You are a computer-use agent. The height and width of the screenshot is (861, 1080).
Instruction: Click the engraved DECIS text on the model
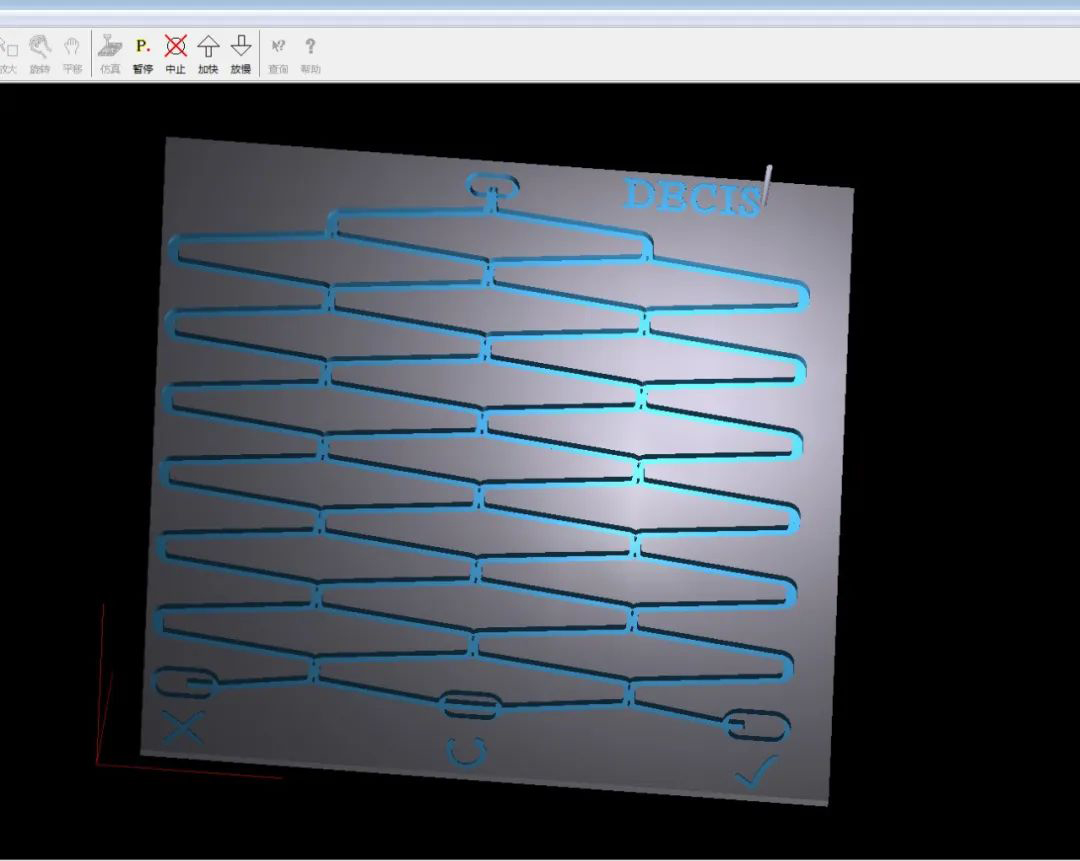coord(690,196)
